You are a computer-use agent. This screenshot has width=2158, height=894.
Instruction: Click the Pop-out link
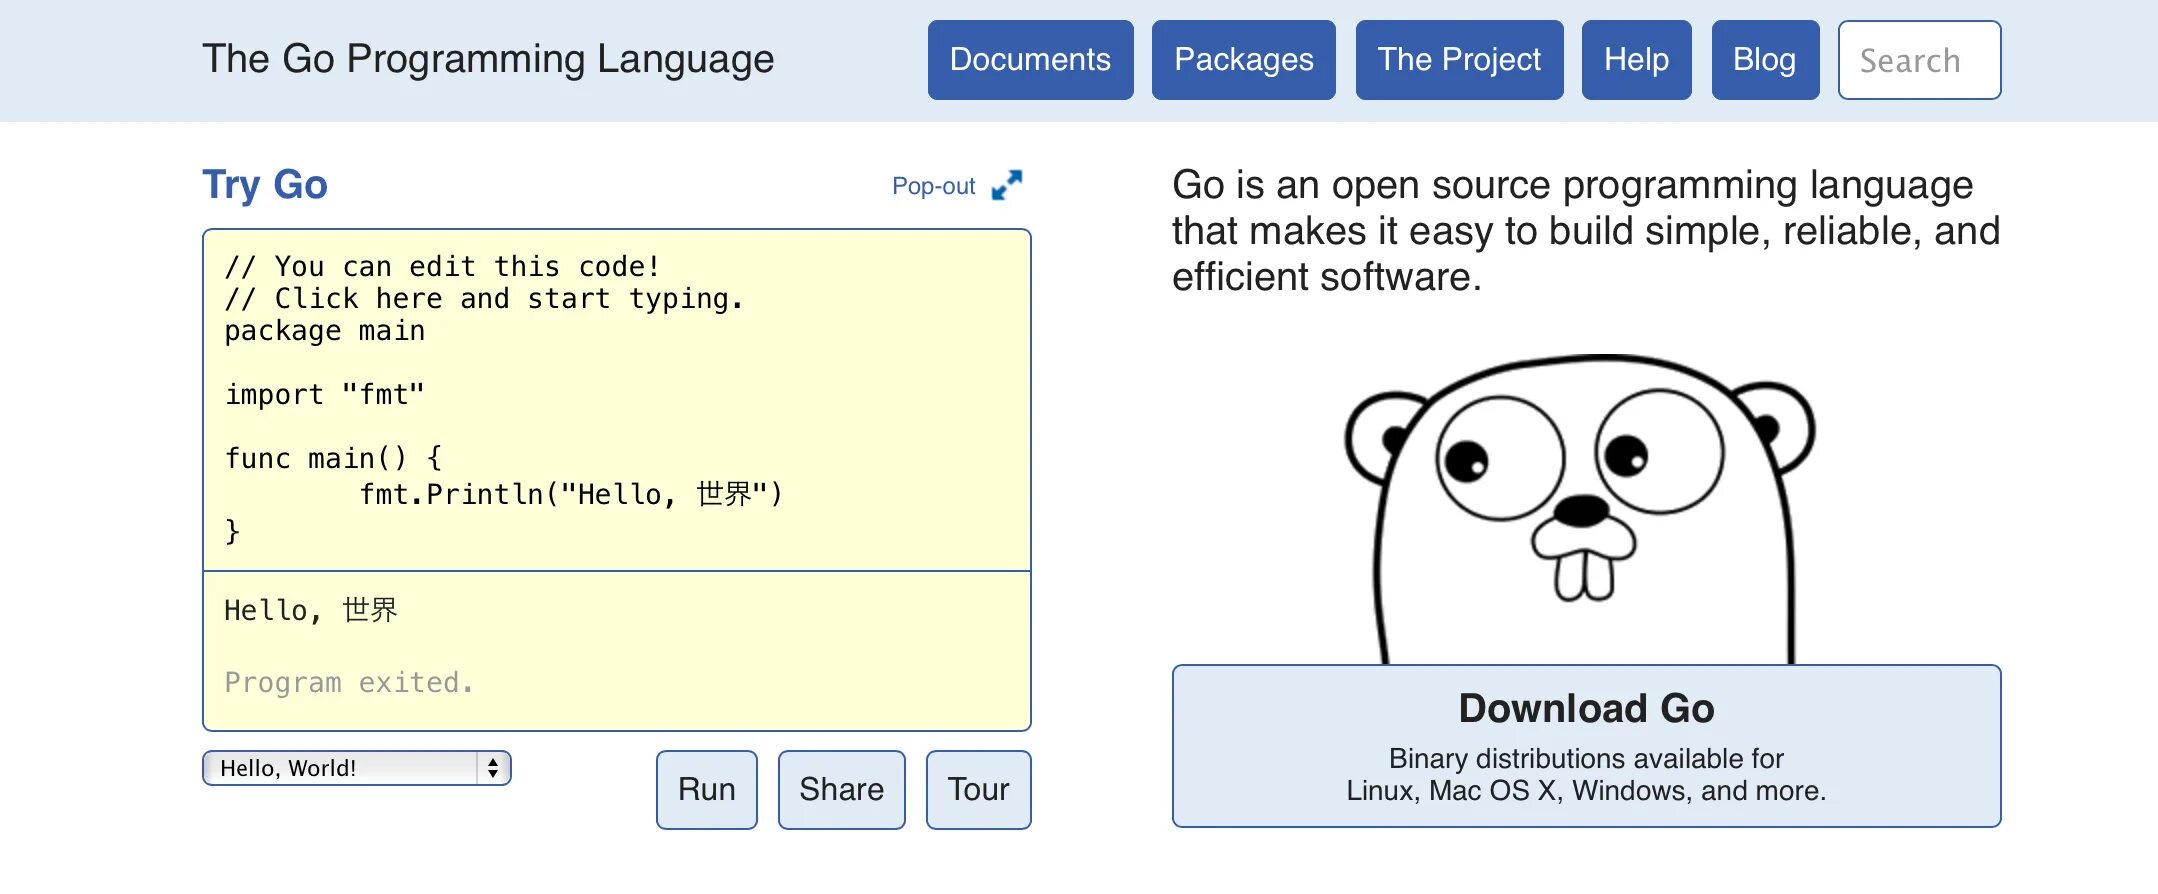933,186
